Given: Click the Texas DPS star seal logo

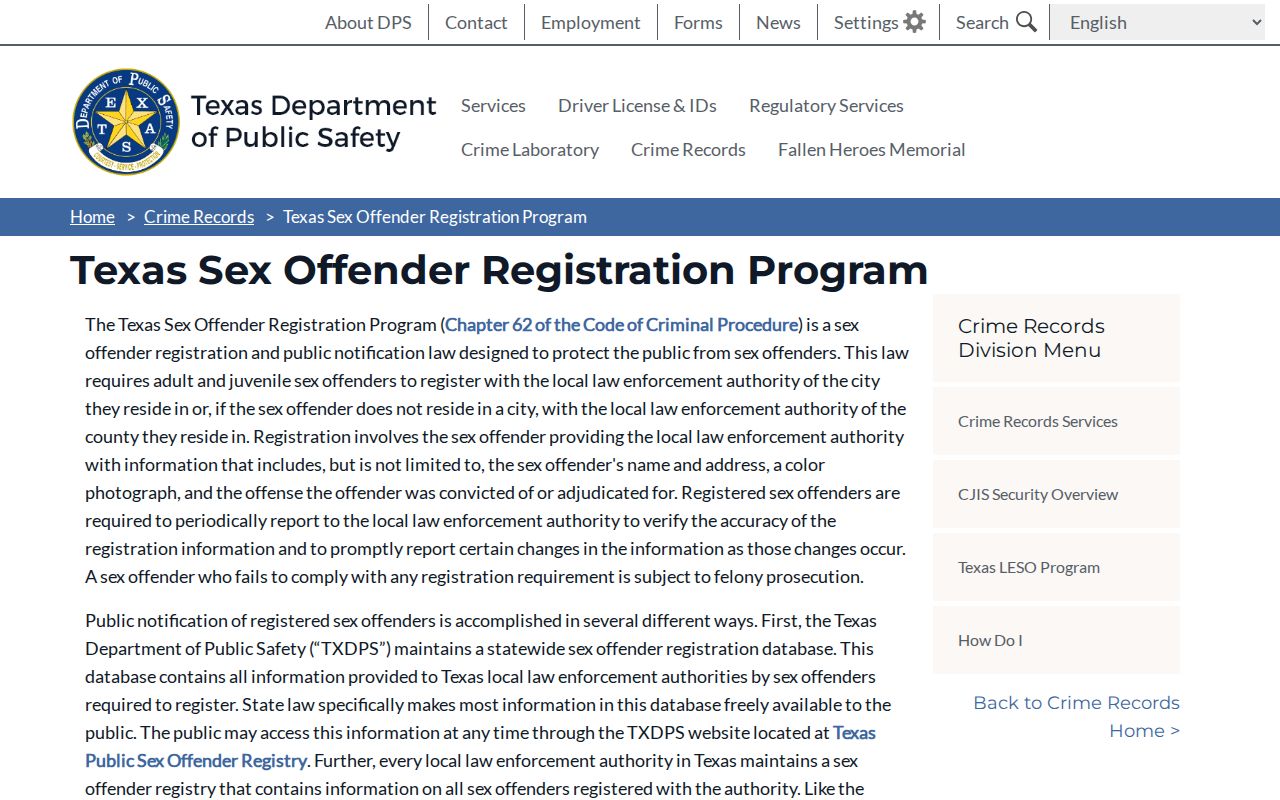Looking at the screenshot, I should [126, 122].
